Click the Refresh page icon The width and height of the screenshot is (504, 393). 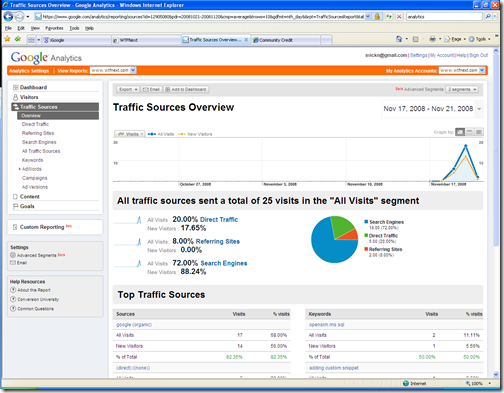tap(389, 16)
